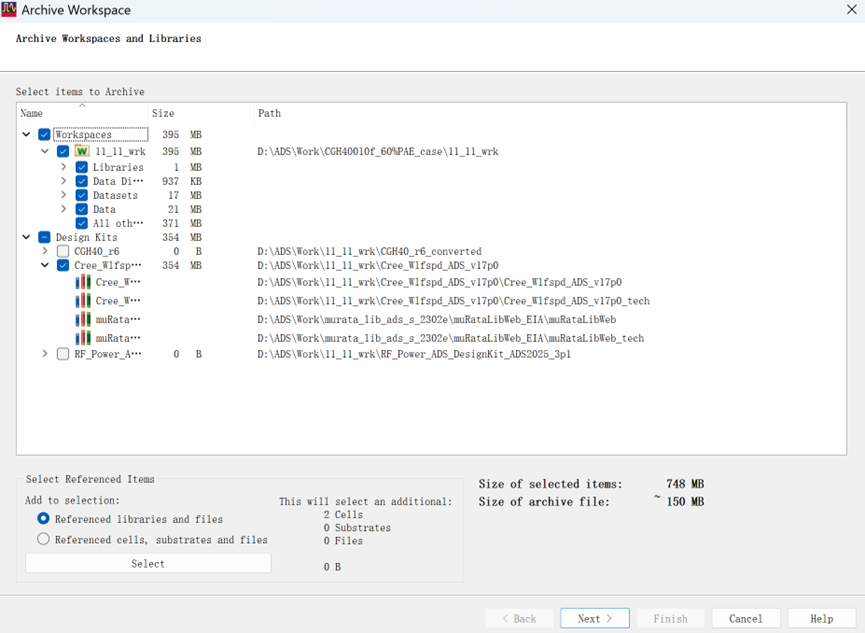
Task: Toggle the Datasets checkbox
Action: 82,195
